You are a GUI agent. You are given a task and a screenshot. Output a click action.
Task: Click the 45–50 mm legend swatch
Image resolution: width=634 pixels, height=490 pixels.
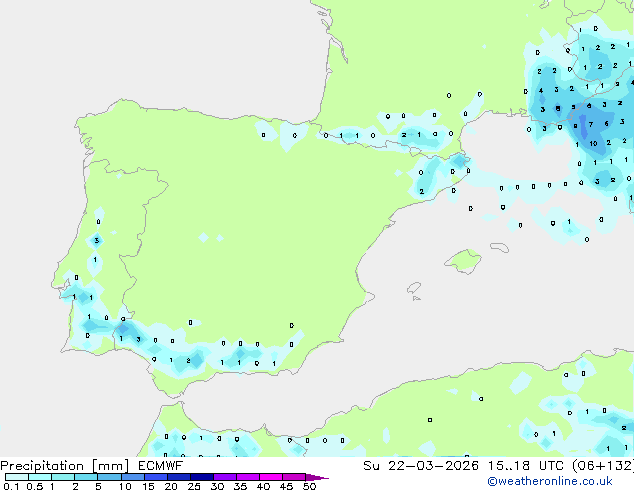point(294,477)
